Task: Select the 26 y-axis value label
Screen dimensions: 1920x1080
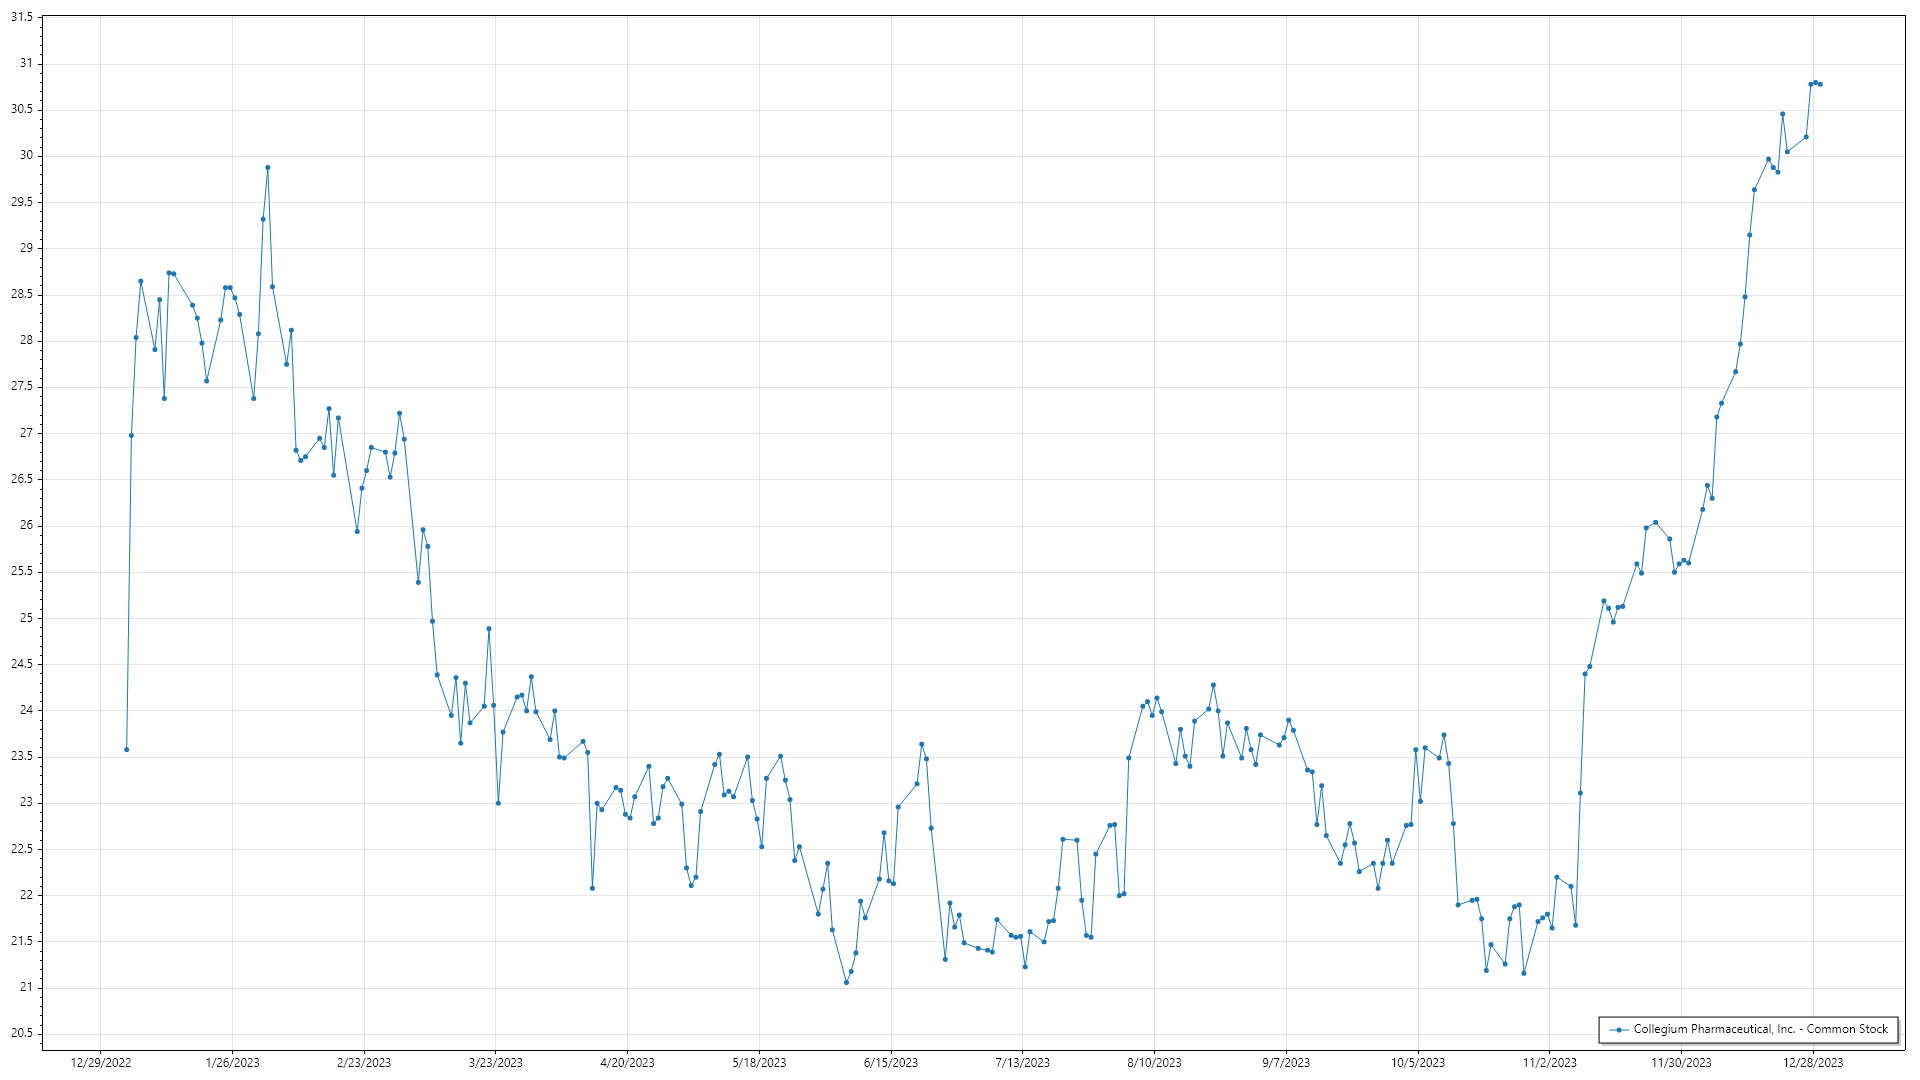Action: [x=26, y=526]
